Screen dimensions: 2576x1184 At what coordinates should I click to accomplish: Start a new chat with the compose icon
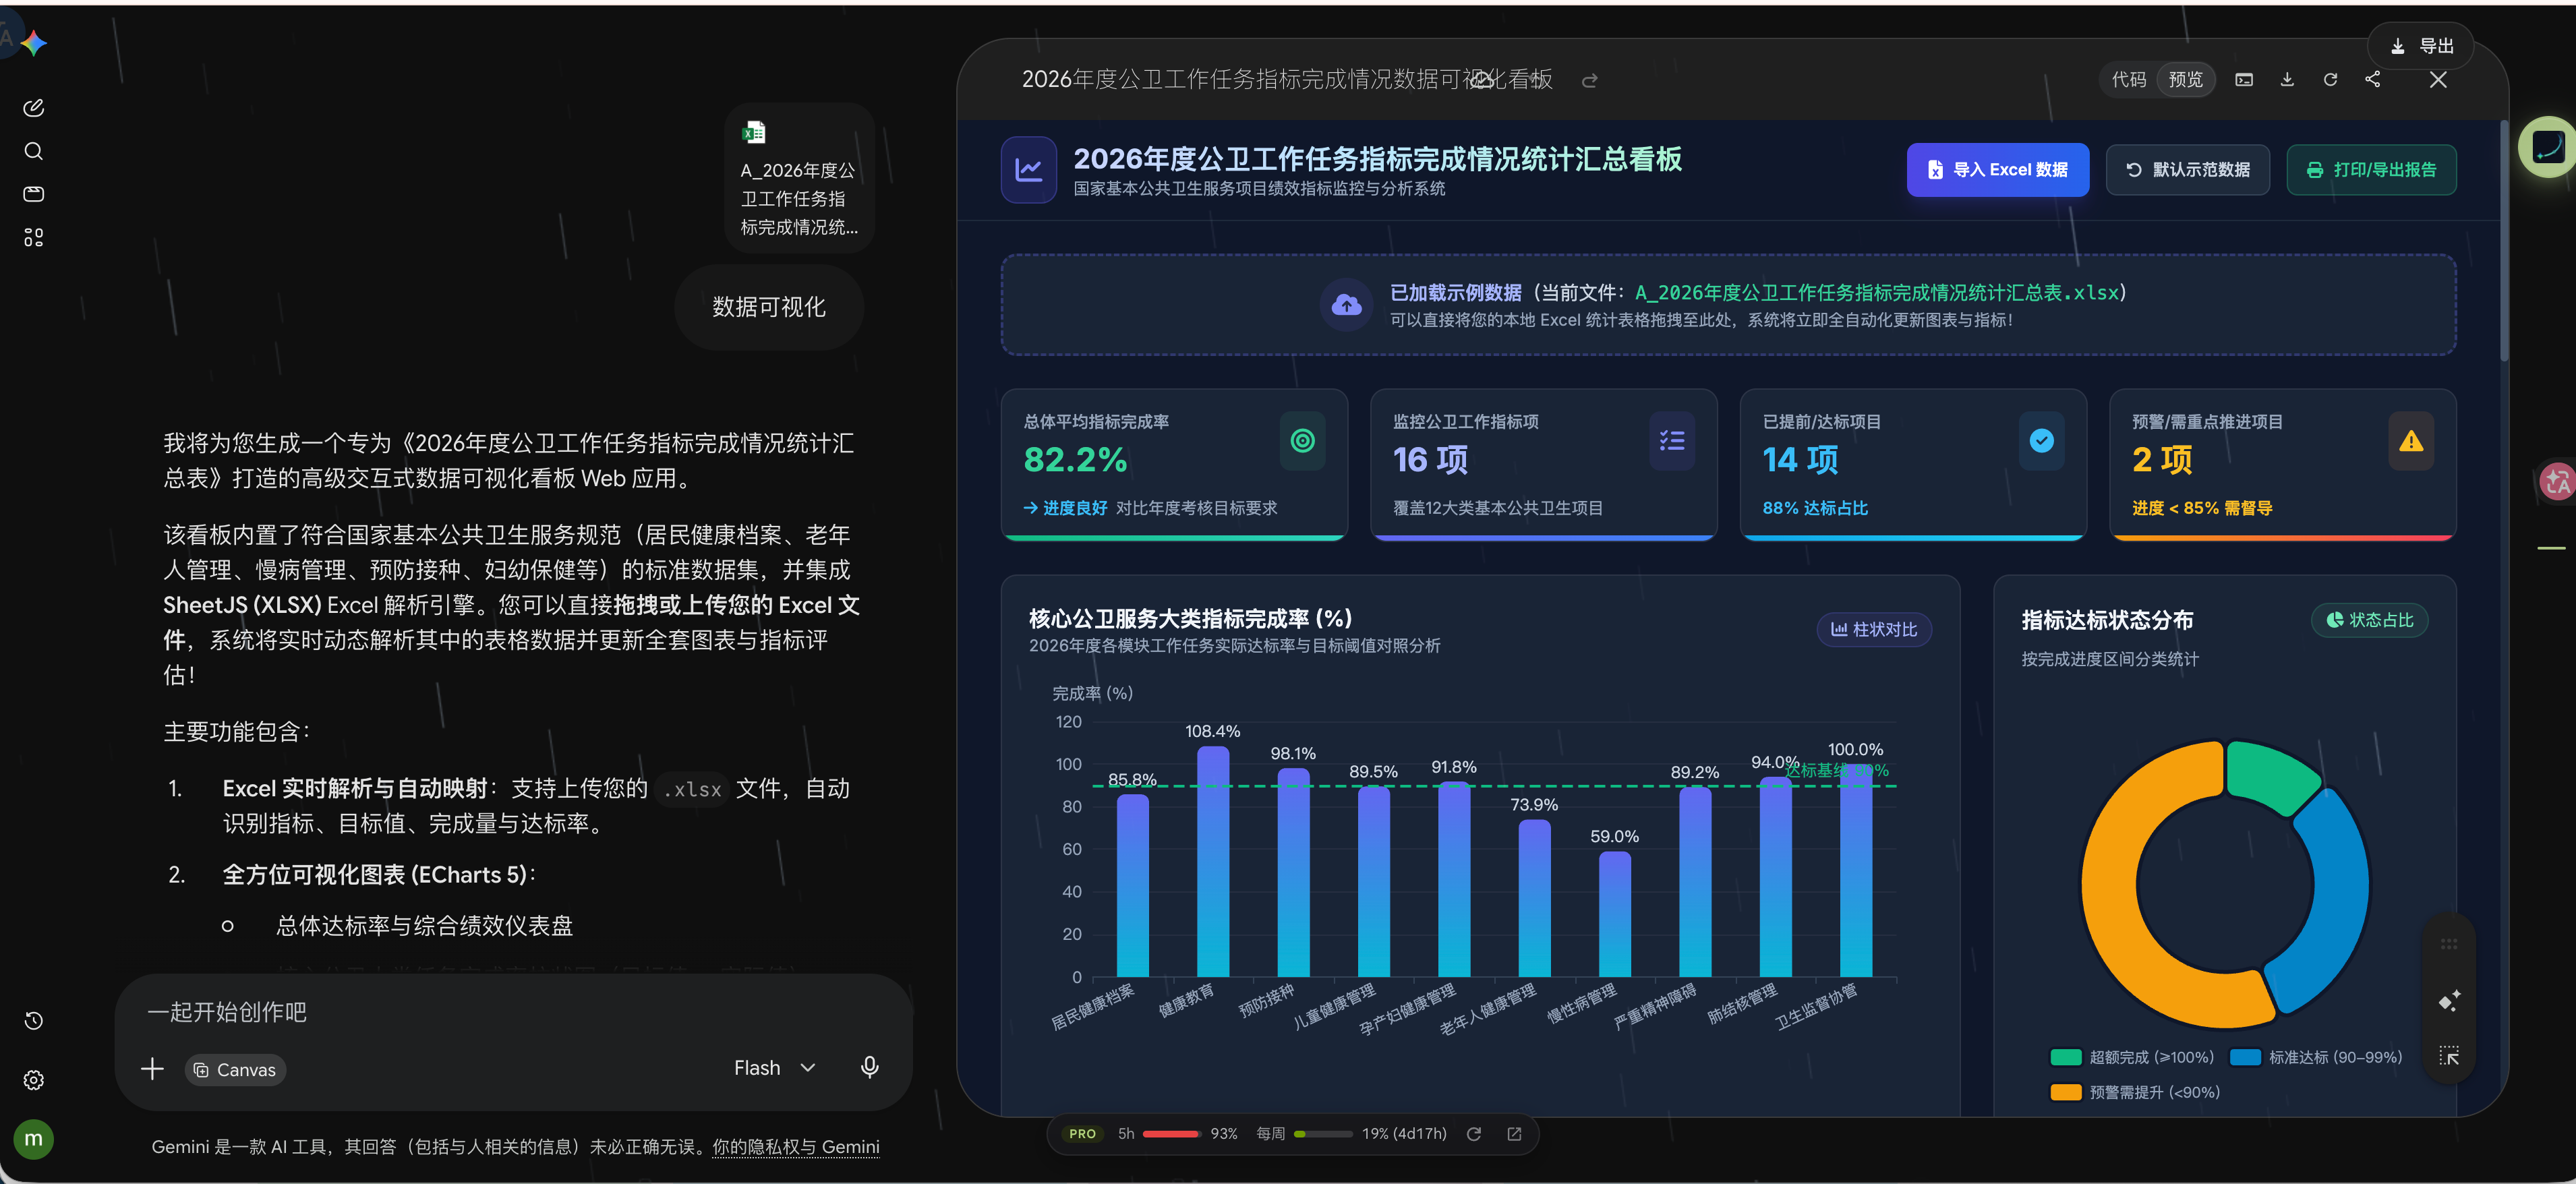point(34,107)
